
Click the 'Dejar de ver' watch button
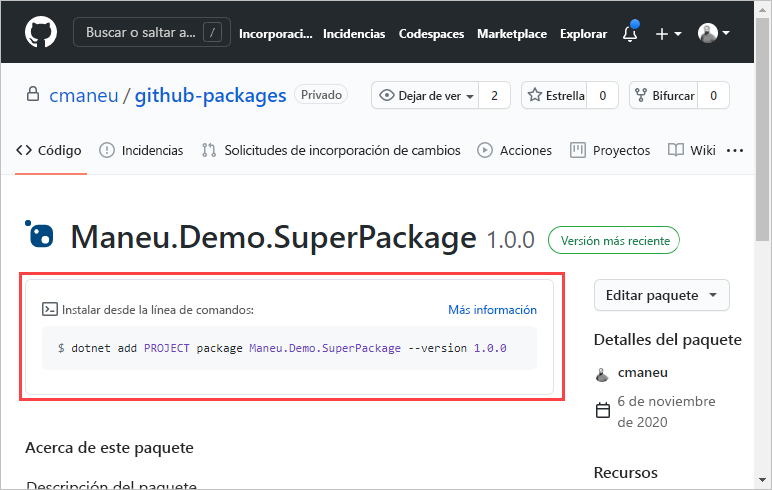pyautogui.click(x=425, y=96)
